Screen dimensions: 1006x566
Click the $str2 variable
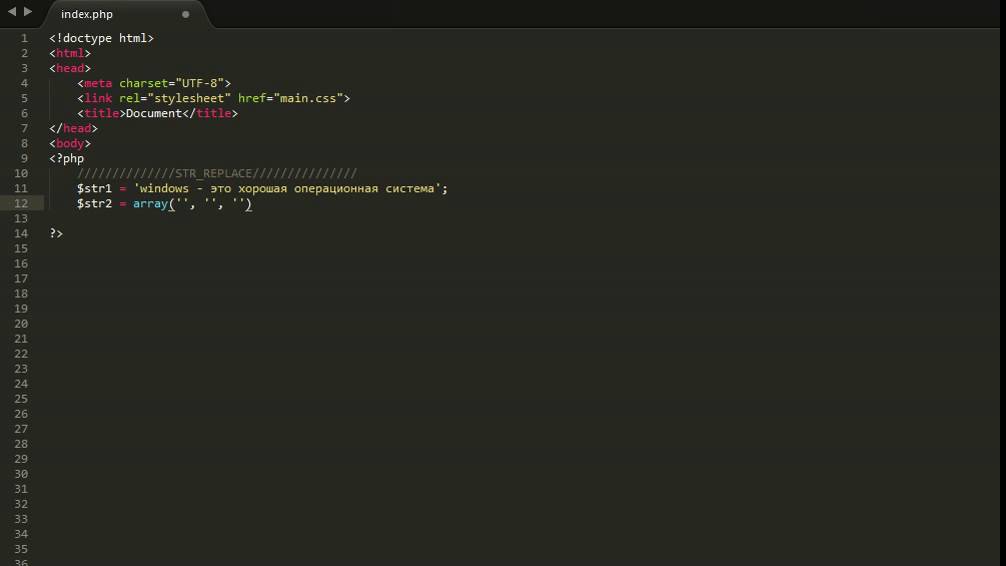(x=94, y=203)
